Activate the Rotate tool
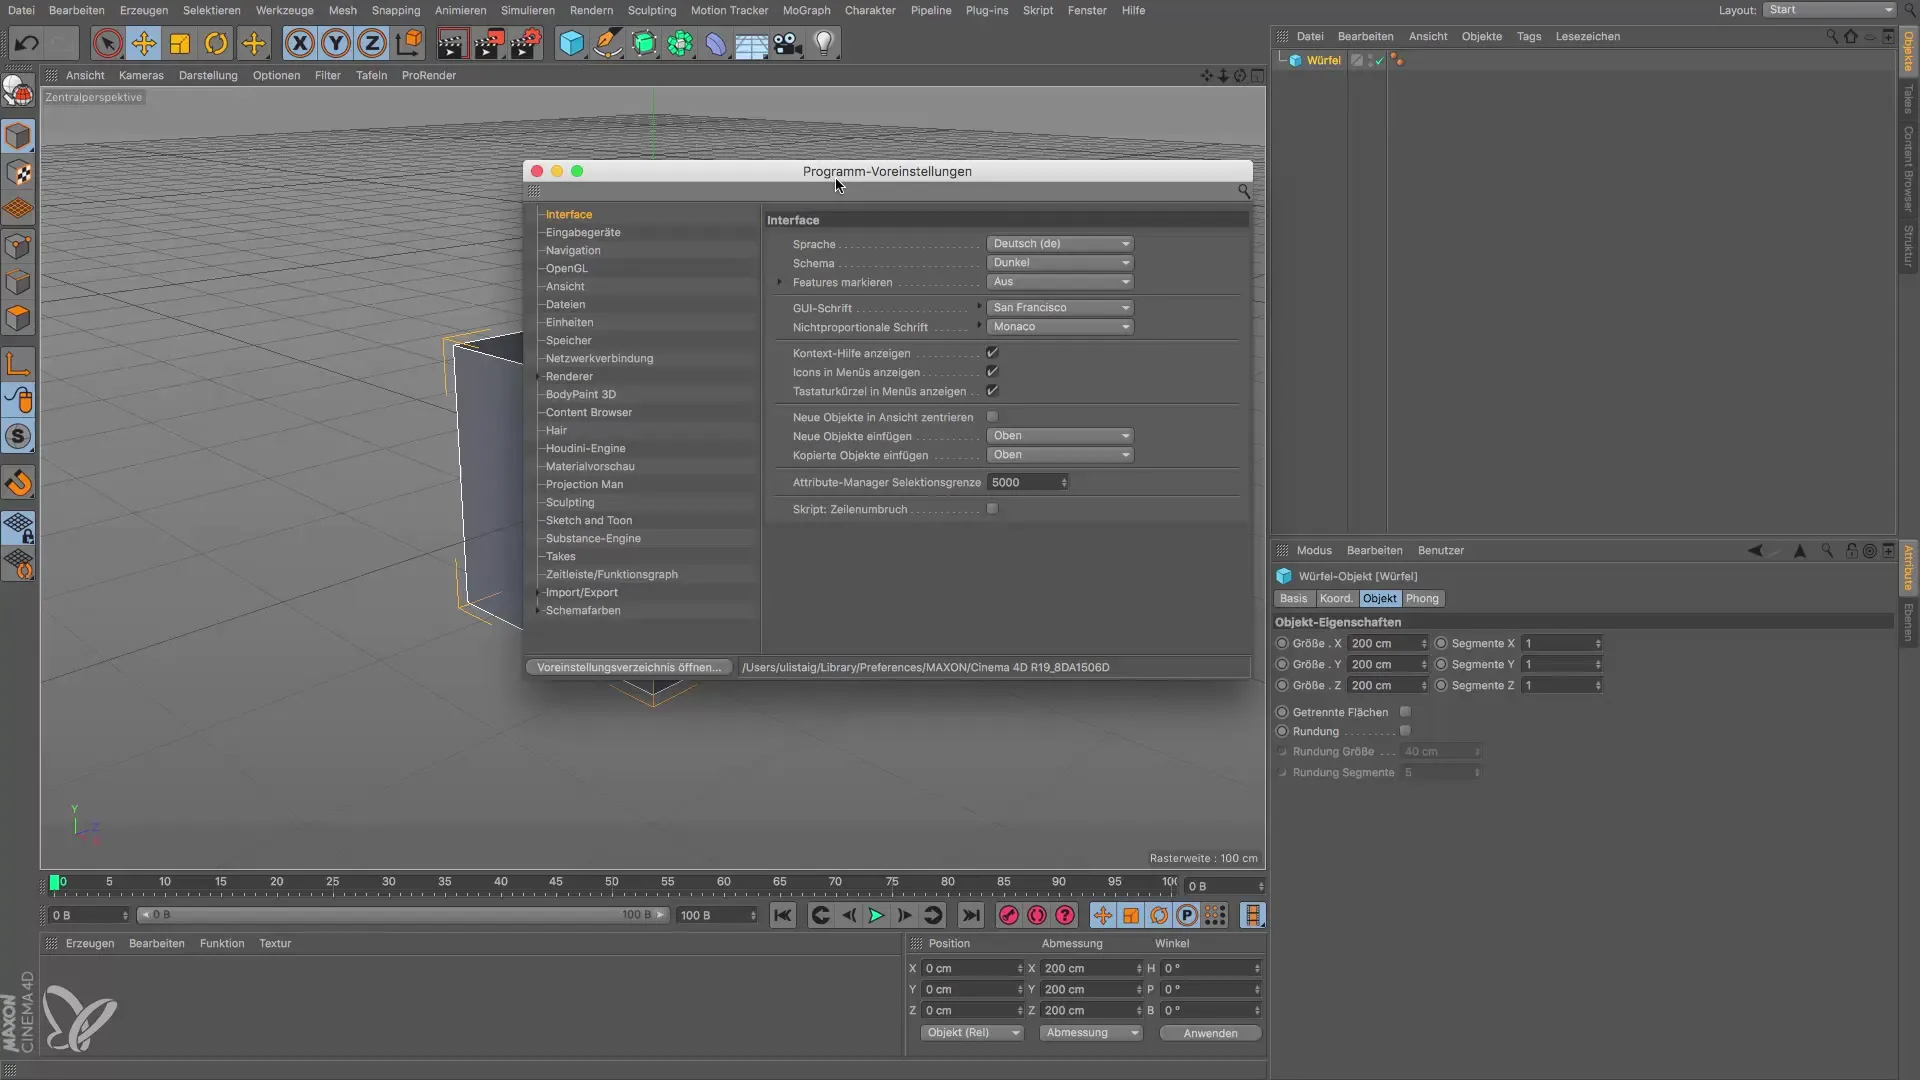The width and height of the screenshot is (1920, 1080). pyautogui.click(x=216, y=43)
